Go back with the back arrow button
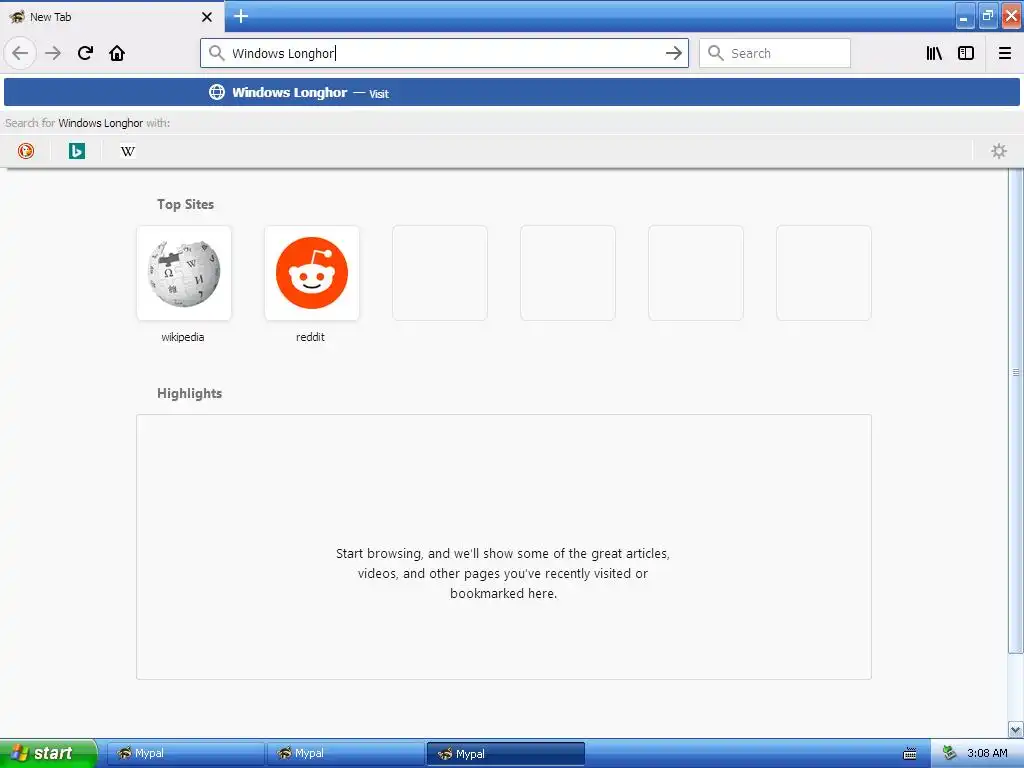The width and height of the screenshot is (1024, 768). (x=20, y=53)
